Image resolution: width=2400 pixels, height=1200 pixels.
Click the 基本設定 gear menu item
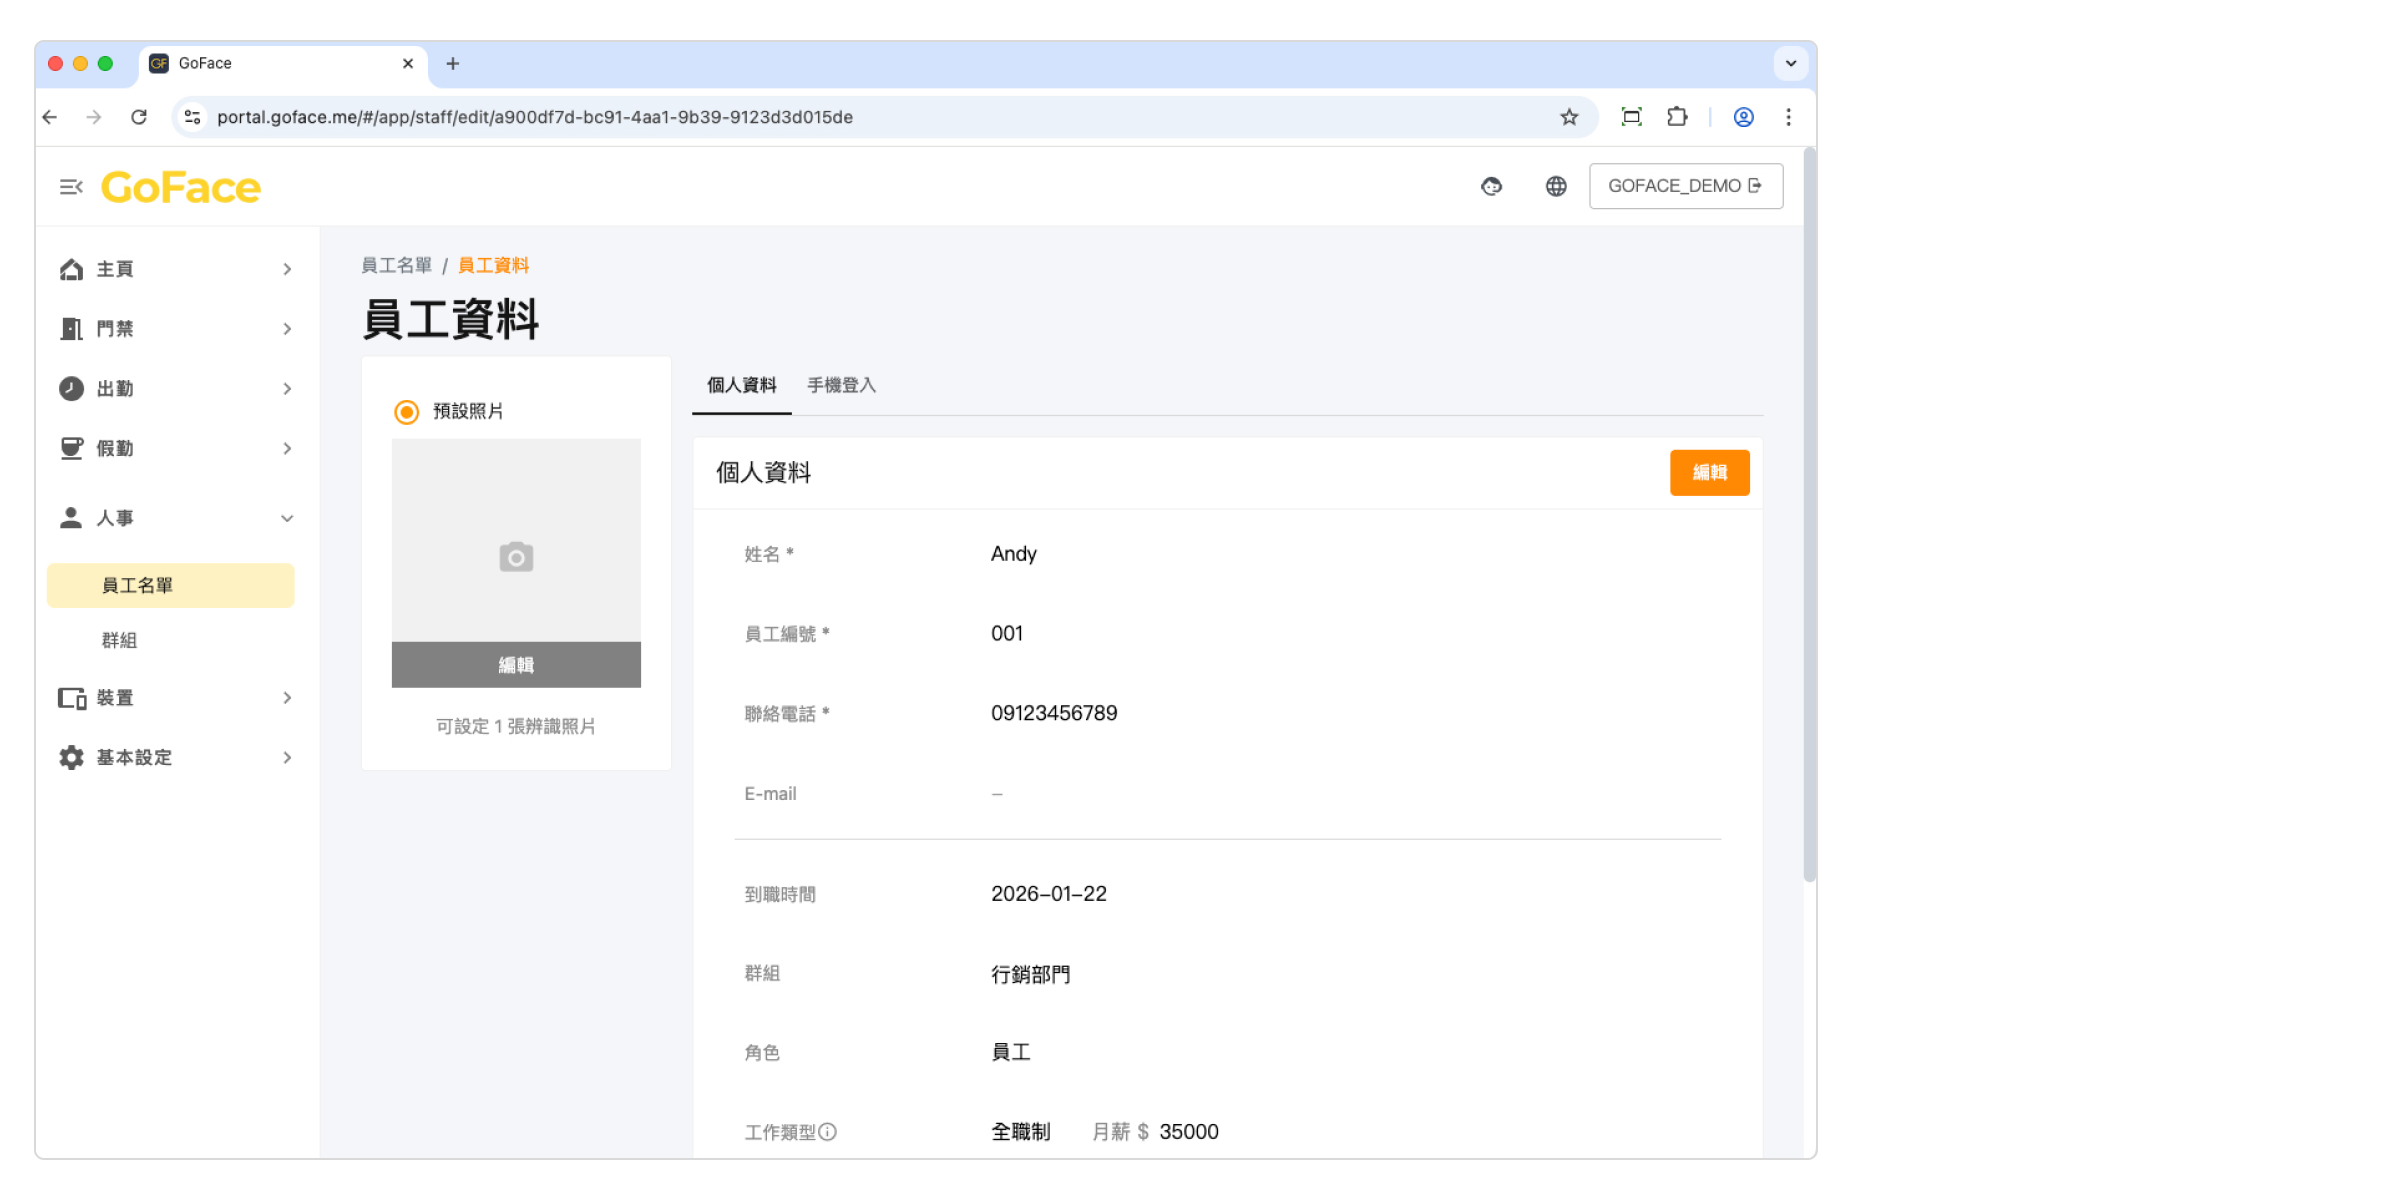[x=134, y=758]
